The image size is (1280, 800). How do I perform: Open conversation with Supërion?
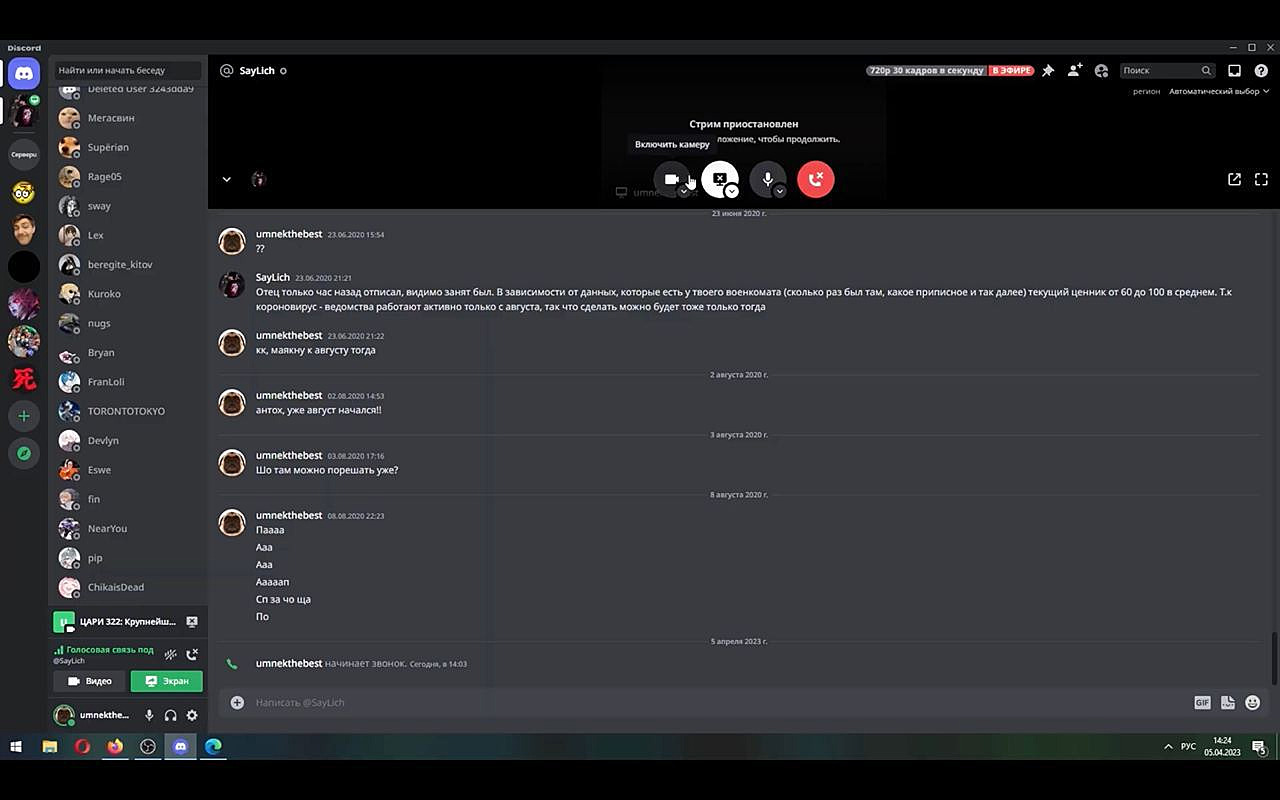pos(128,147)
